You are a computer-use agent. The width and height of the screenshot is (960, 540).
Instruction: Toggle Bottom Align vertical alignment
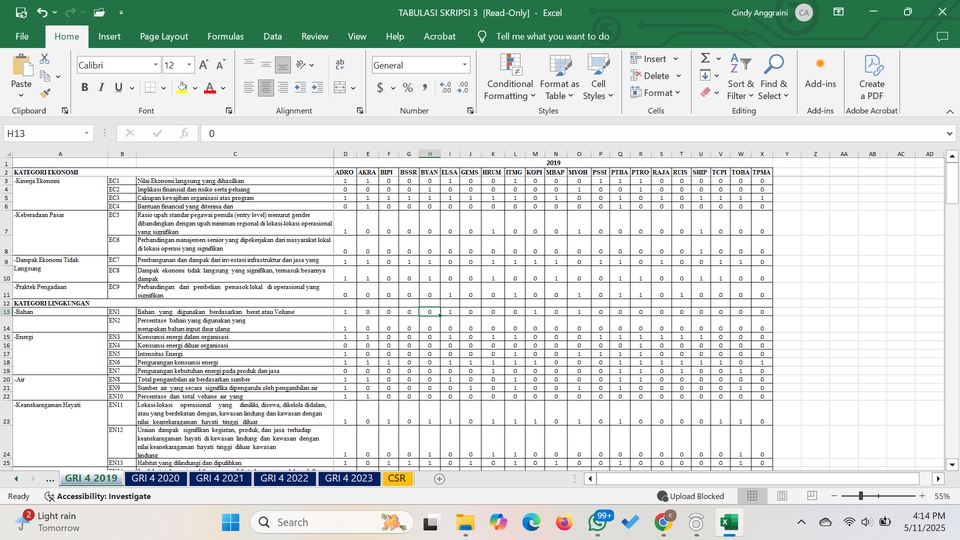(283, 65)
